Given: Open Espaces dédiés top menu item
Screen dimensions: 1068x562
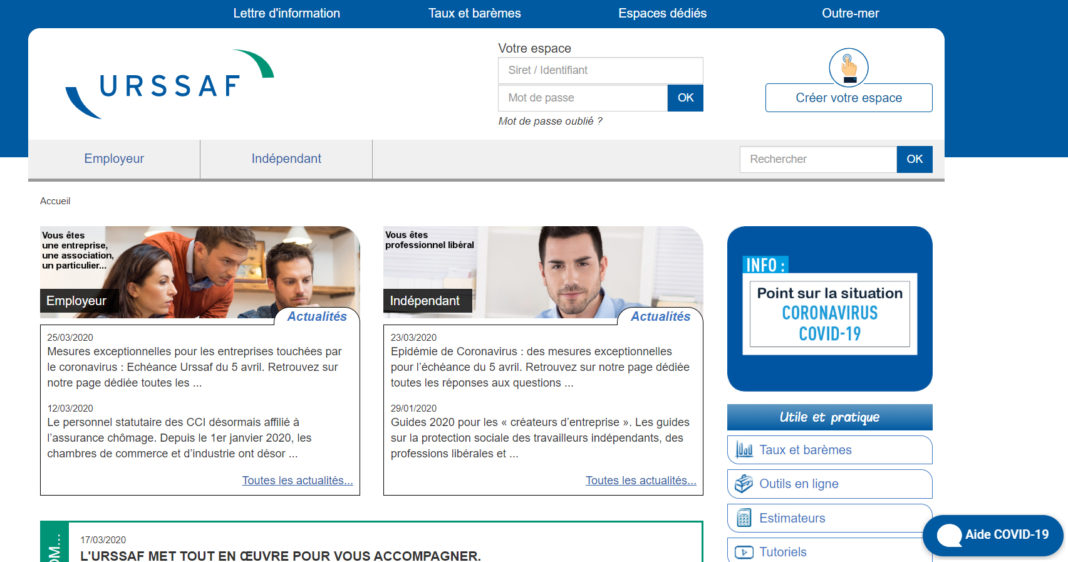Looking at the screenshot, I should click(662, 13).
